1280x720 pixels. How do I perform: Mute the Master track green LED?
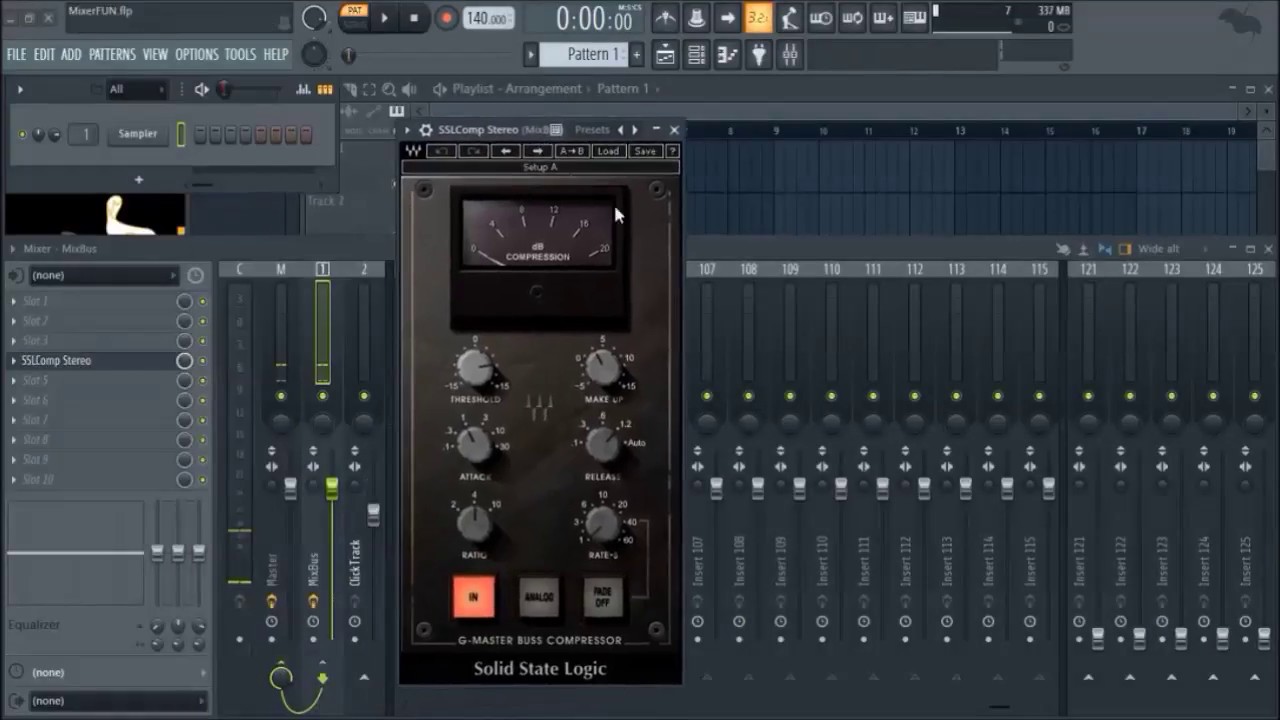click(x=281, y=397)
